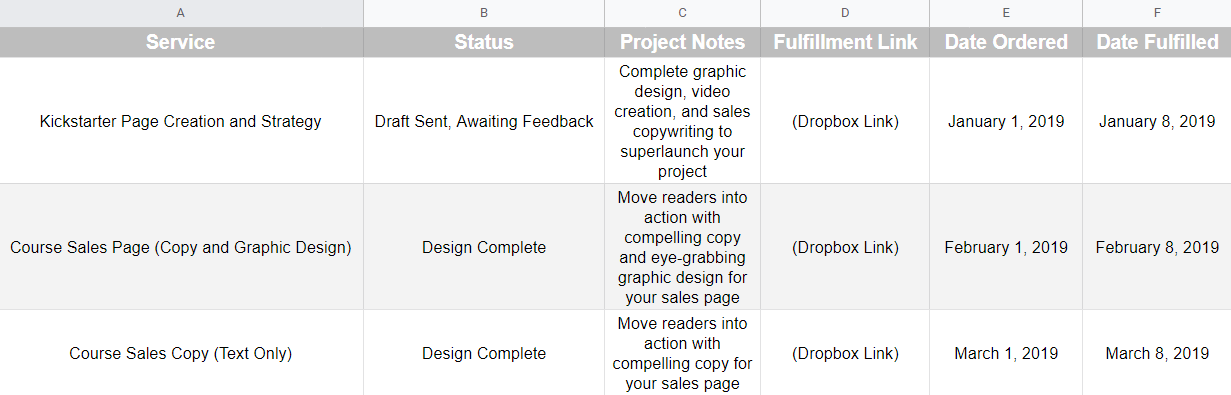This screenshot has width=1231, height=395.
Task: Open the Dropbox Link in Course Sales Copy row
Action: [x=845, y=353]
